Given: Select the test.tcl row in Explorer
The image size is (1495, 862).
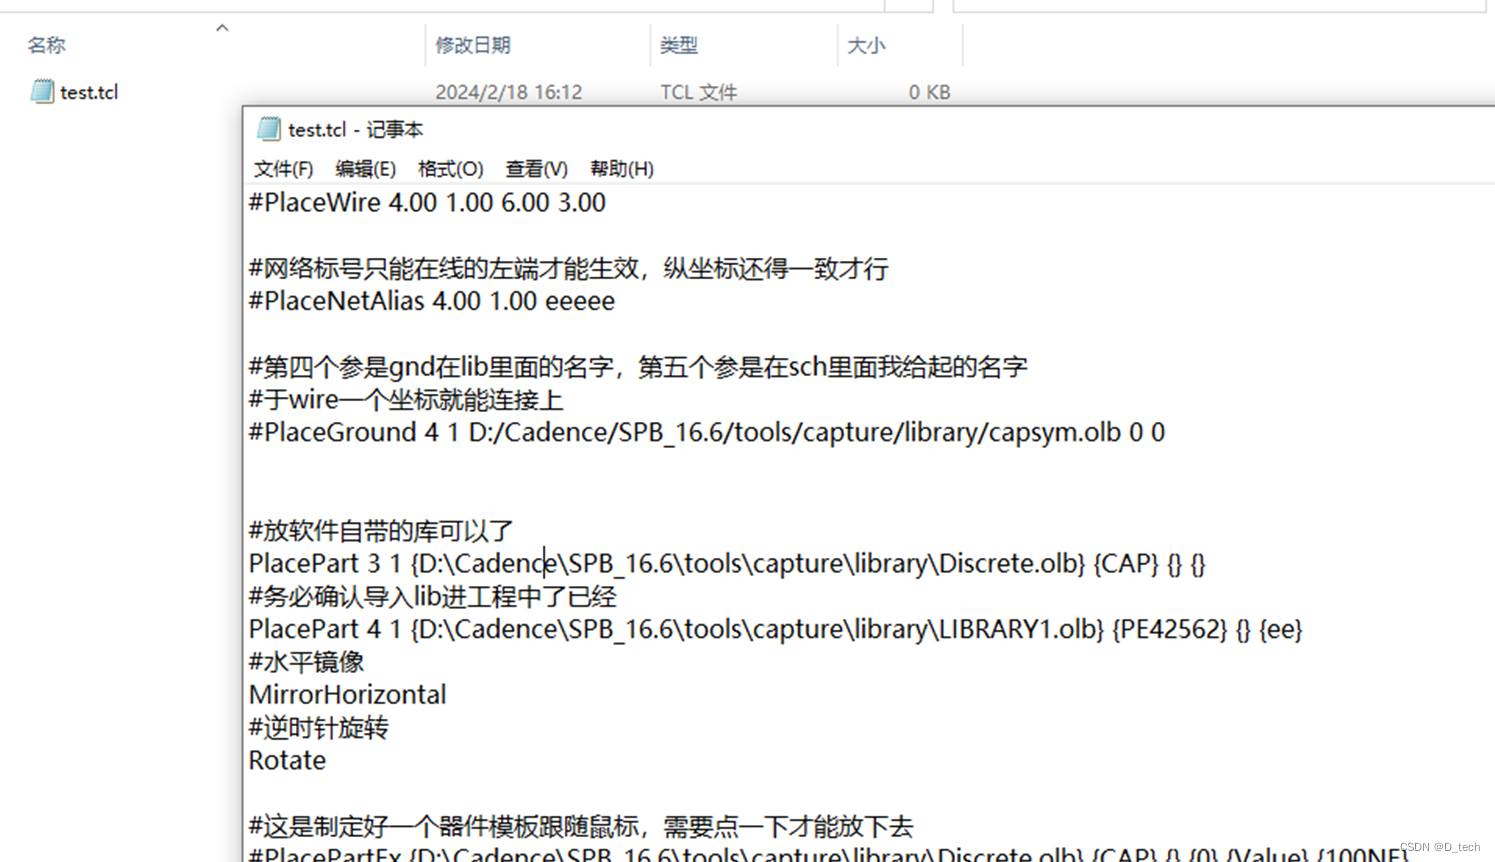Looking at the screenshot, I should (x=89, y=91).
